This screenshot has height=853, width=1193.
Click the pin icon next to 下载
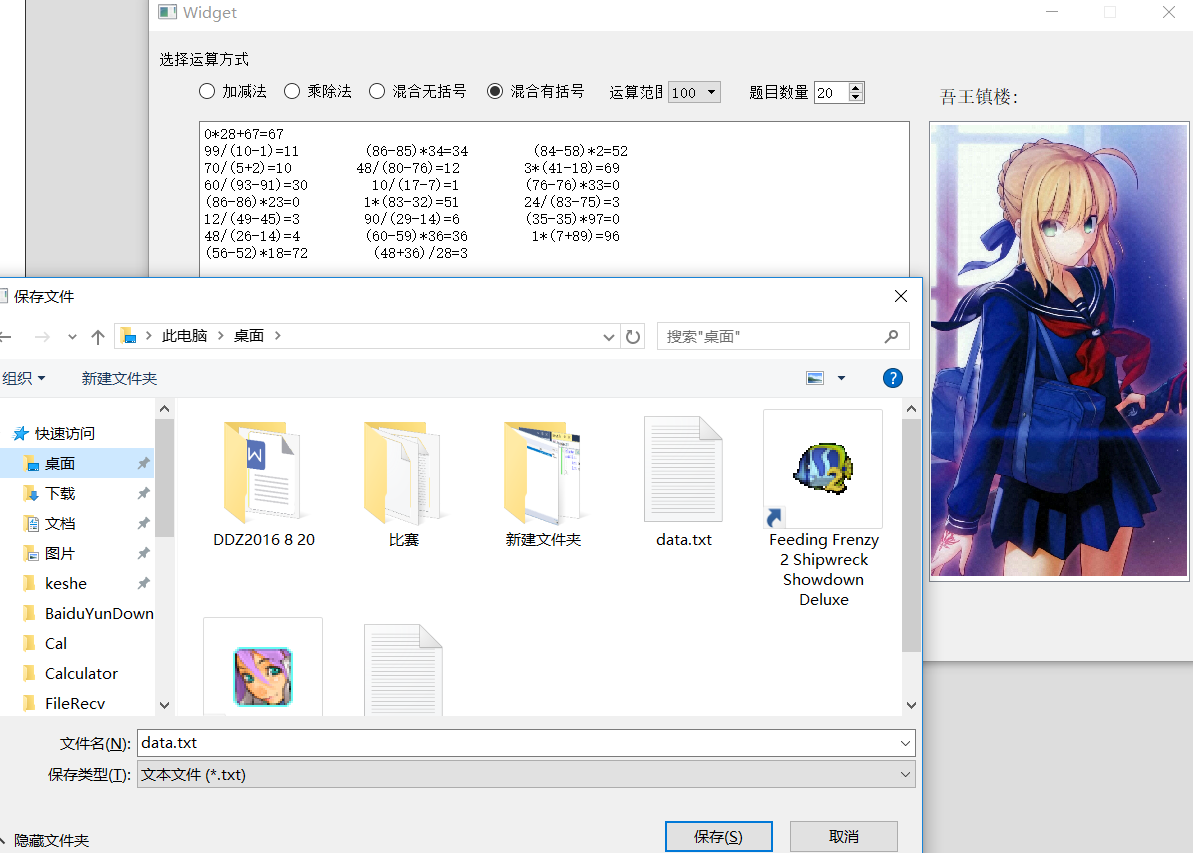[143, 493]
